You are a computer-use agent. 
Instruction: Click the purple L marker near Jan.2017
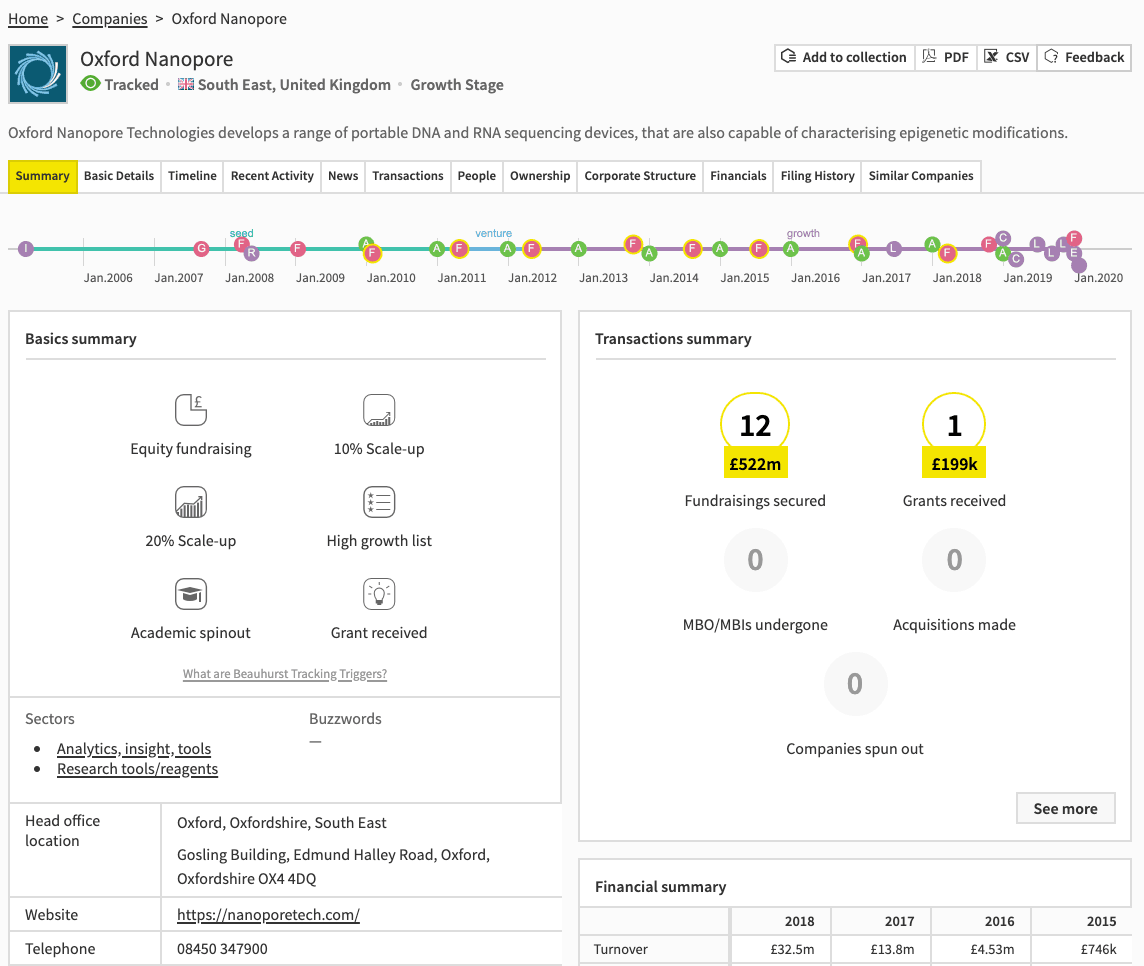click(x=894, y=249)
